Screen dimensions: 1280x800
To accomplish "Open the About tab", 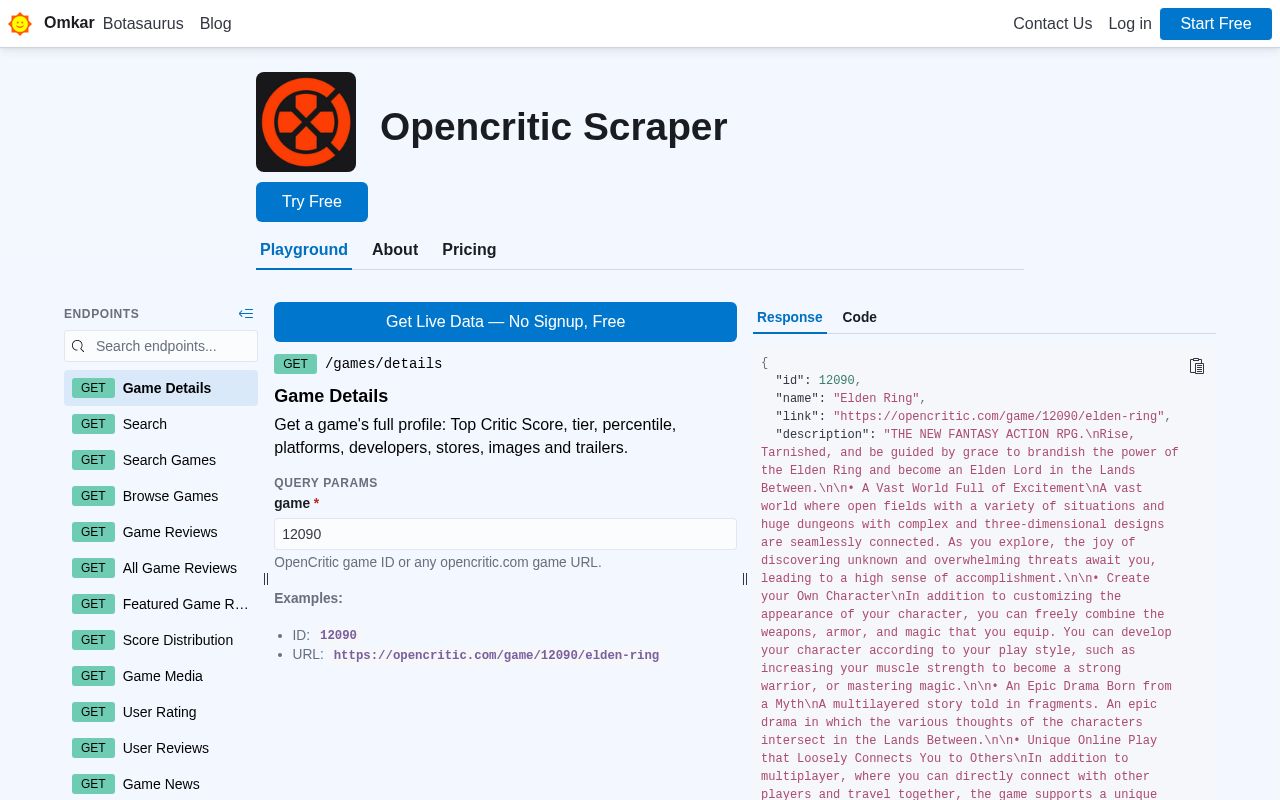I will pyautogui.click(x=395, y=250).
